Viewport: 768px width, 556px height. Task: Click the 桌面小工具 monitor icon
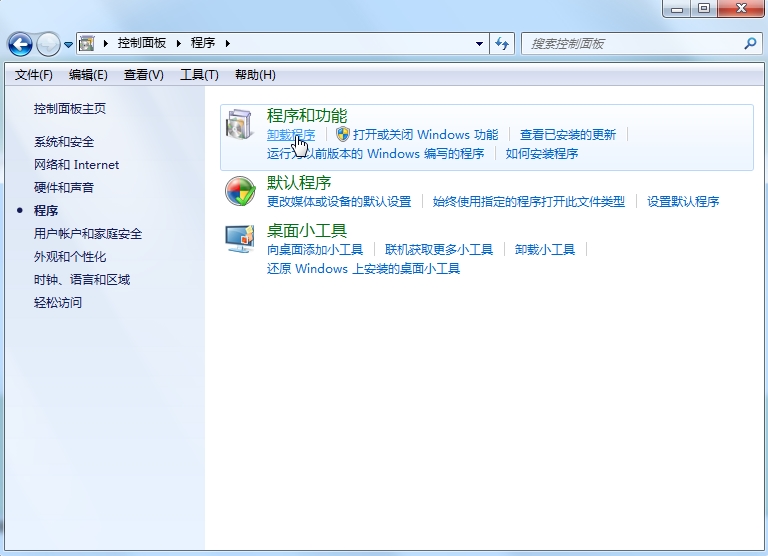pos(240,239)
